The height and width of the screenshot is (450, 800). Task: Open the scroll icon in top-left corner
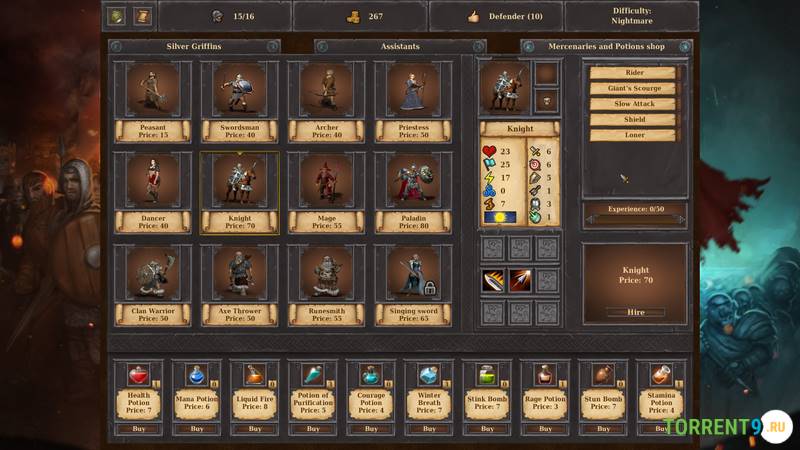coord(142,16)
